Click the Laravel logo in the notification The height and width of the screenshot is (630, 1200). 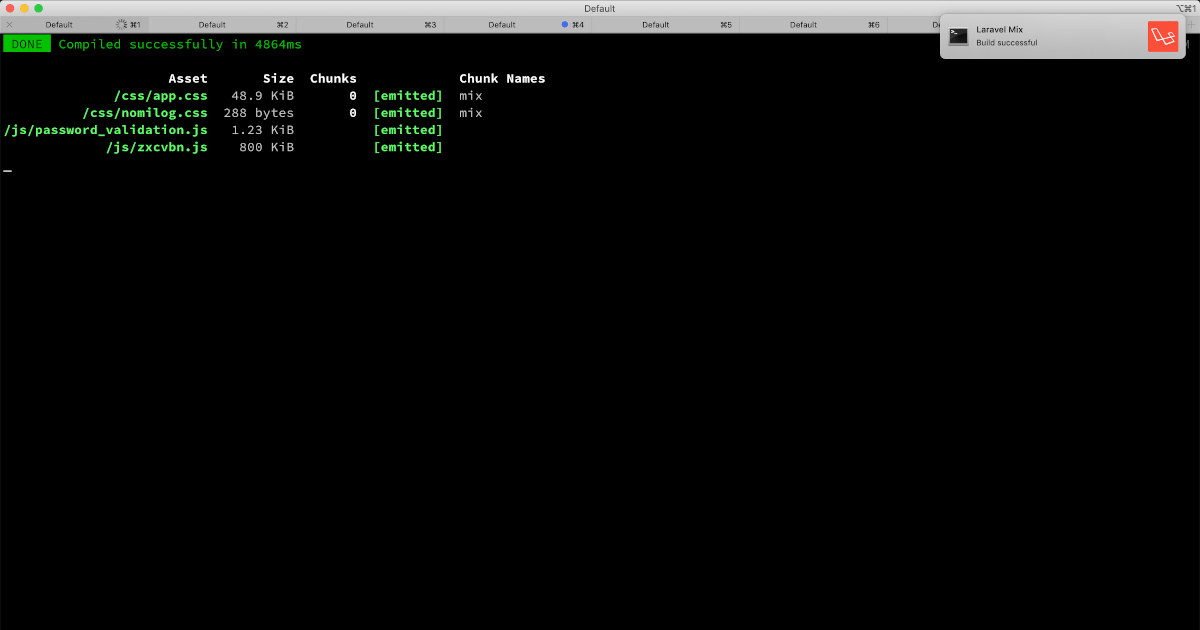(1162, 36)
